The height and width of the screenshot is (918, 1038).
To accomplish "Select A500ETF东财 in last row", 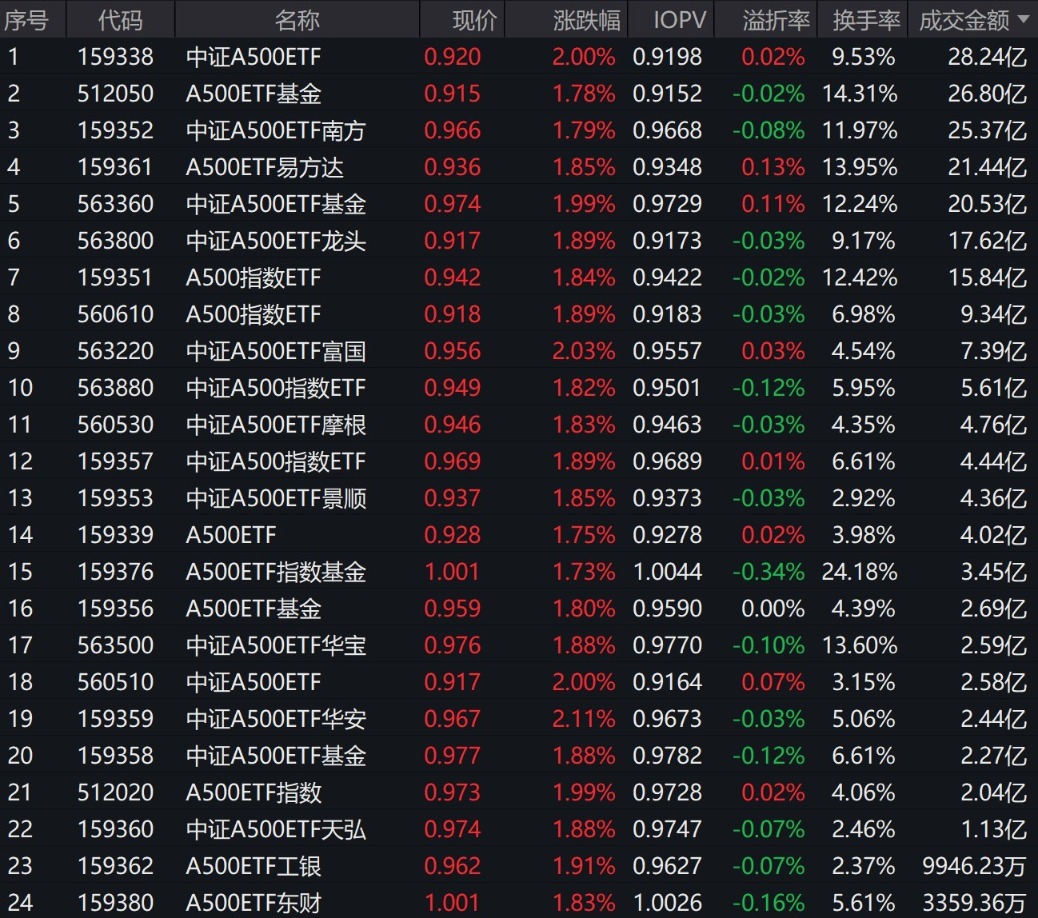I will click(253, 902).
